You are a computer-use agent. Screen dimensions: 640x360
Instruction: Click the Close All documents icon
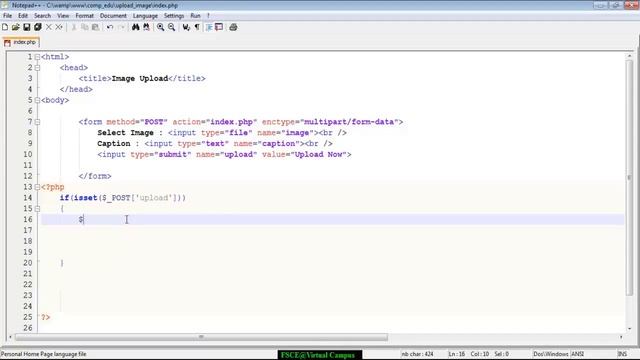pyautogui.click(x=59, y=27)
